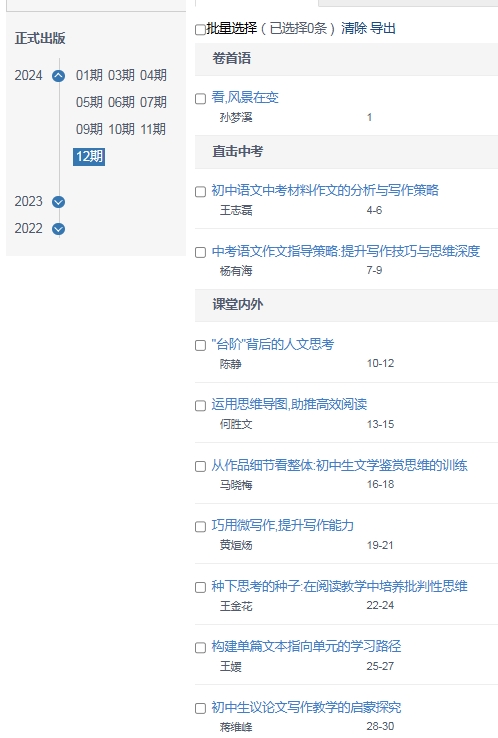Screen dimensions: 498x738
Task: Click 导出 to export selected items
Action: point(383,28)
